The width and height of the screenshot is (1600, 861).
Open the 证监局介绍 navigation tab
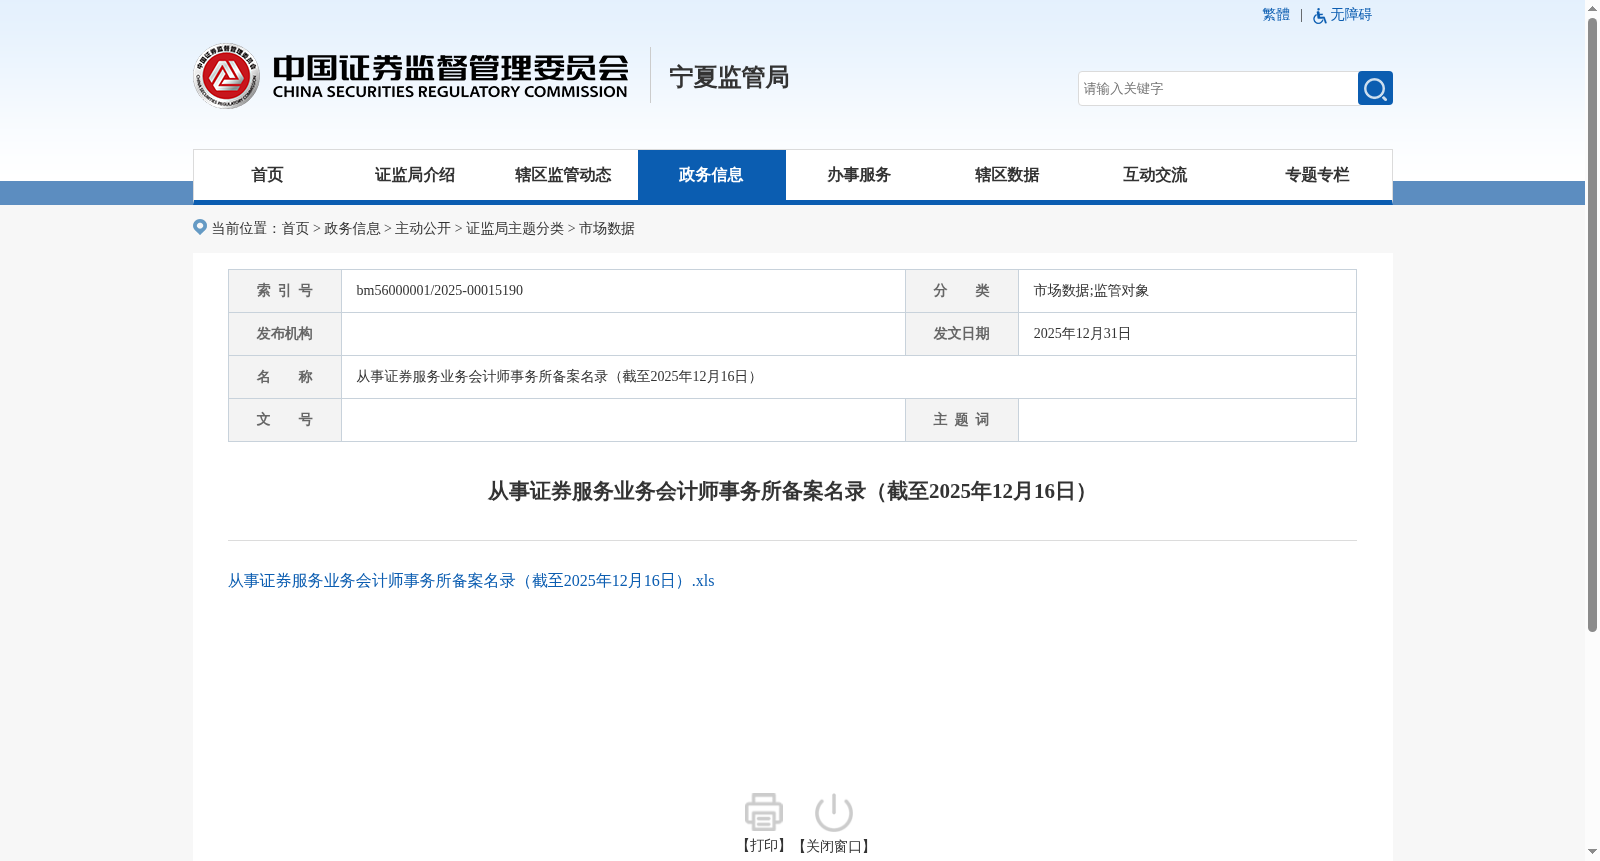coord(415,175)
